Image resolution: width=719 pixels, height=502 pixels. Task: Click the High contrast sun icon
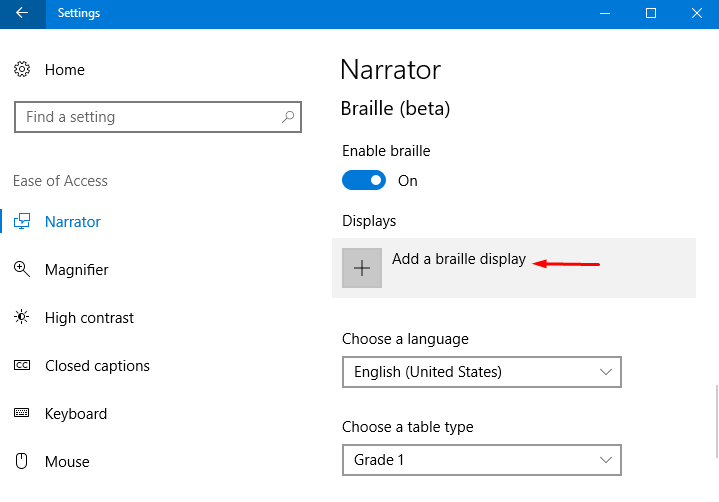[22, 317]
